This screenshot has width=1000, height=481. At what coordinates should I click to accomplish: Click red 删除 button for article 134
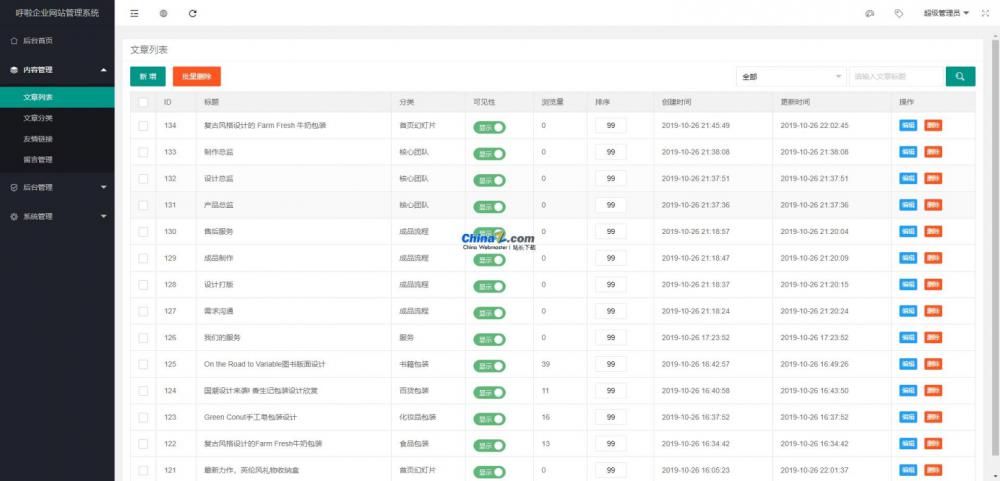click(x=932, y=126)
